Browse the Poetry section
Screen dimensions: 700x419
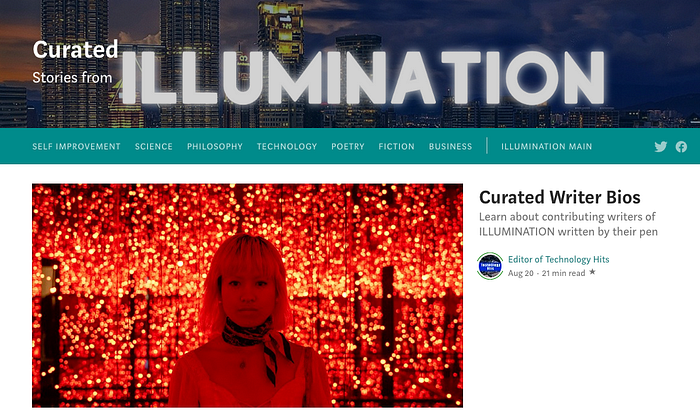pyautogui.click(x=348, y=146)
